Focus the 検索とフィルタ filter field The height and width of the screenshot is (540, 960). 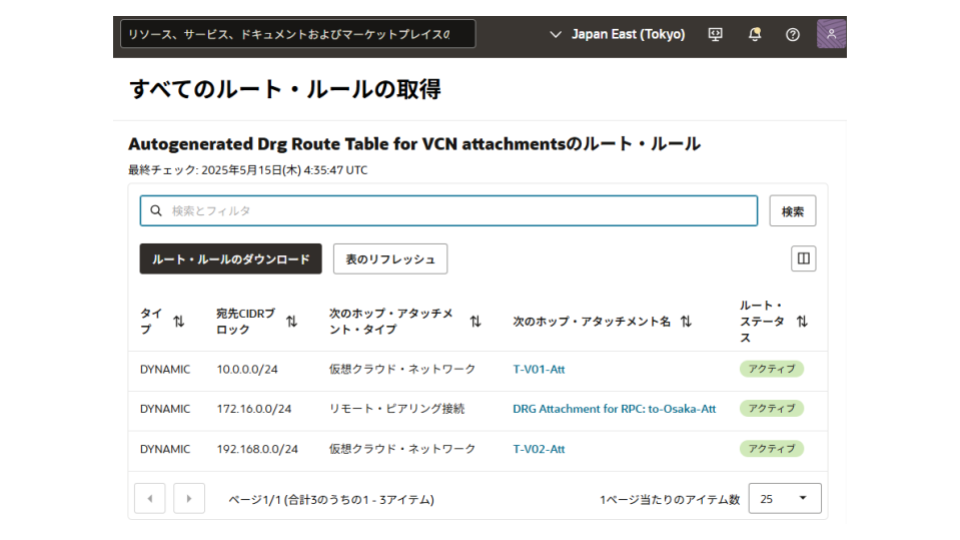click(449, 211)
